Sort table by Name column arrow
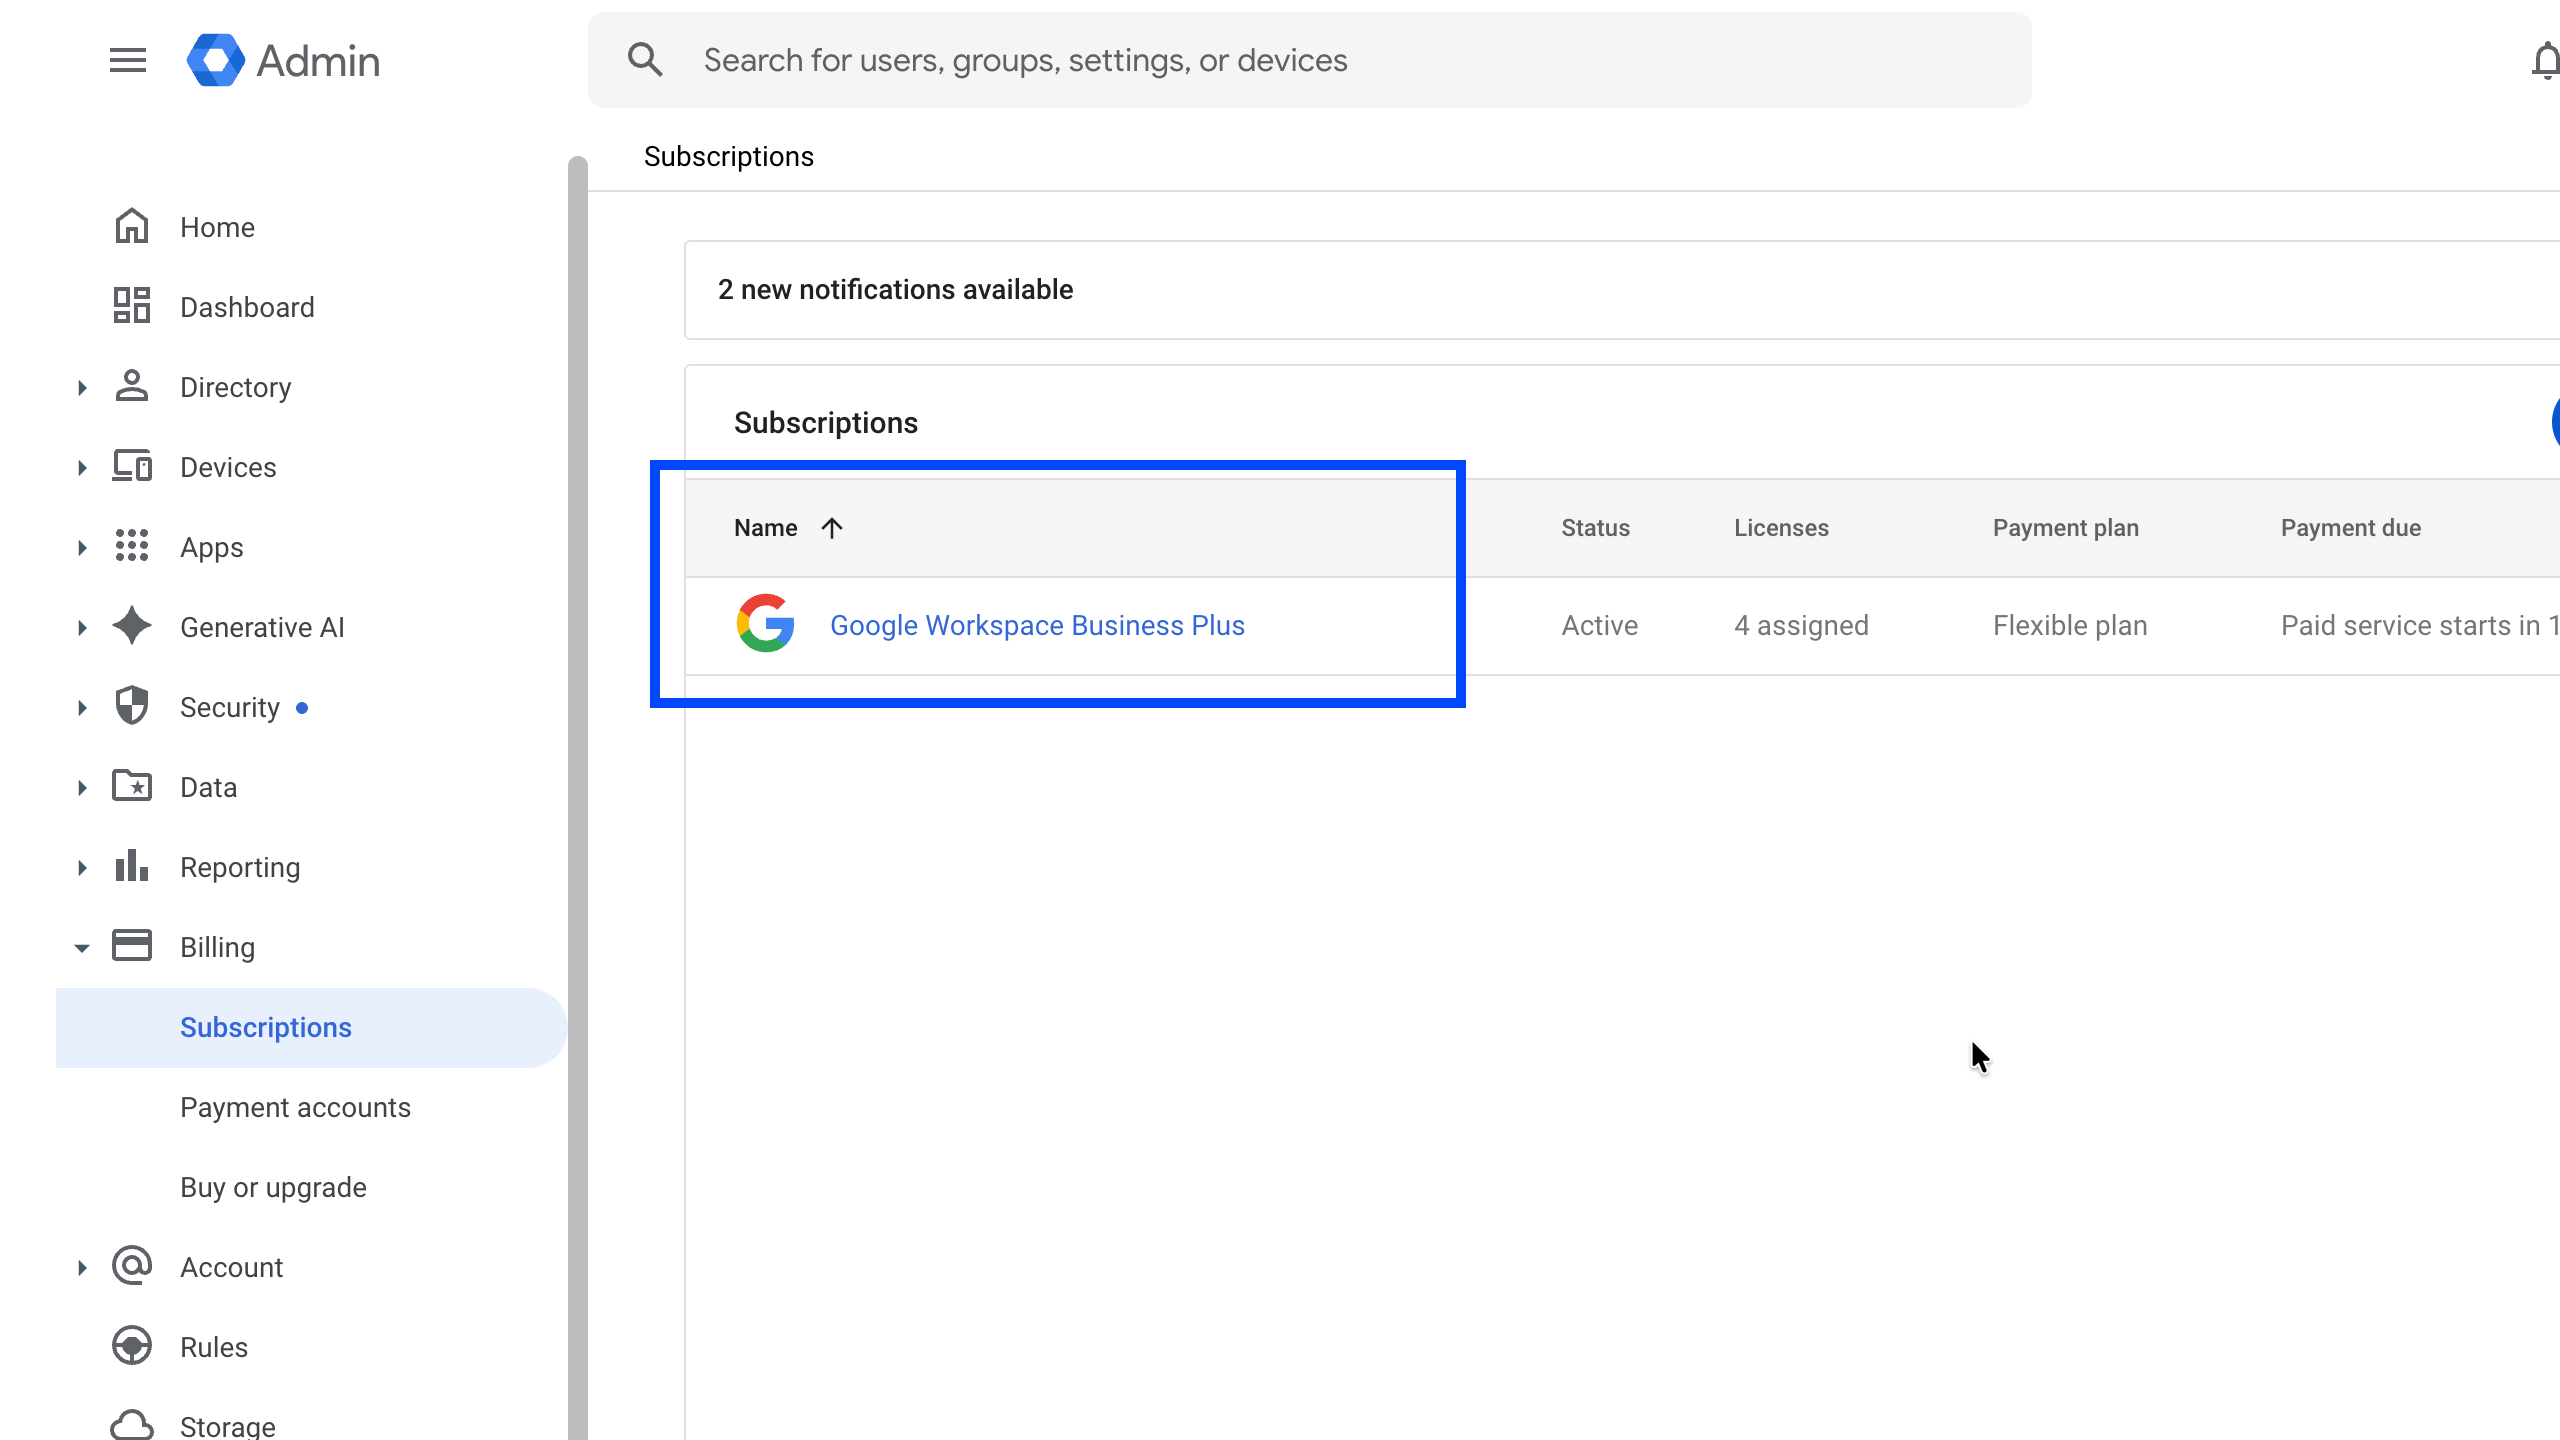This screenshot has height=1440, width=2560. [x=831, y=528]
